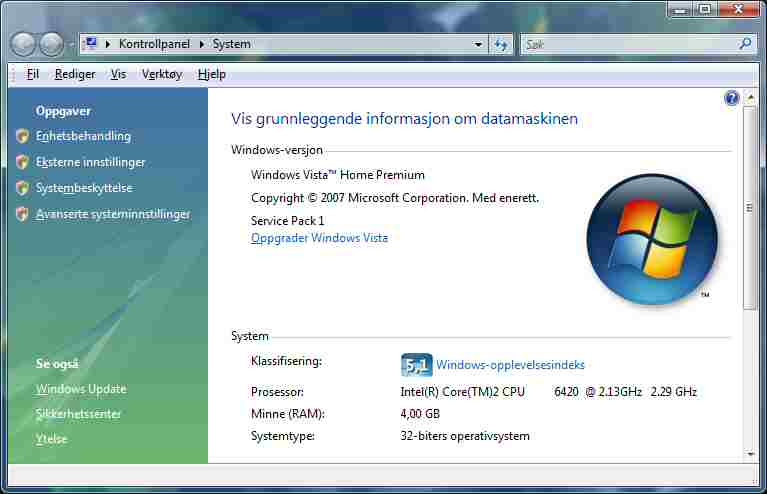Open the Rediger menu

75,74
